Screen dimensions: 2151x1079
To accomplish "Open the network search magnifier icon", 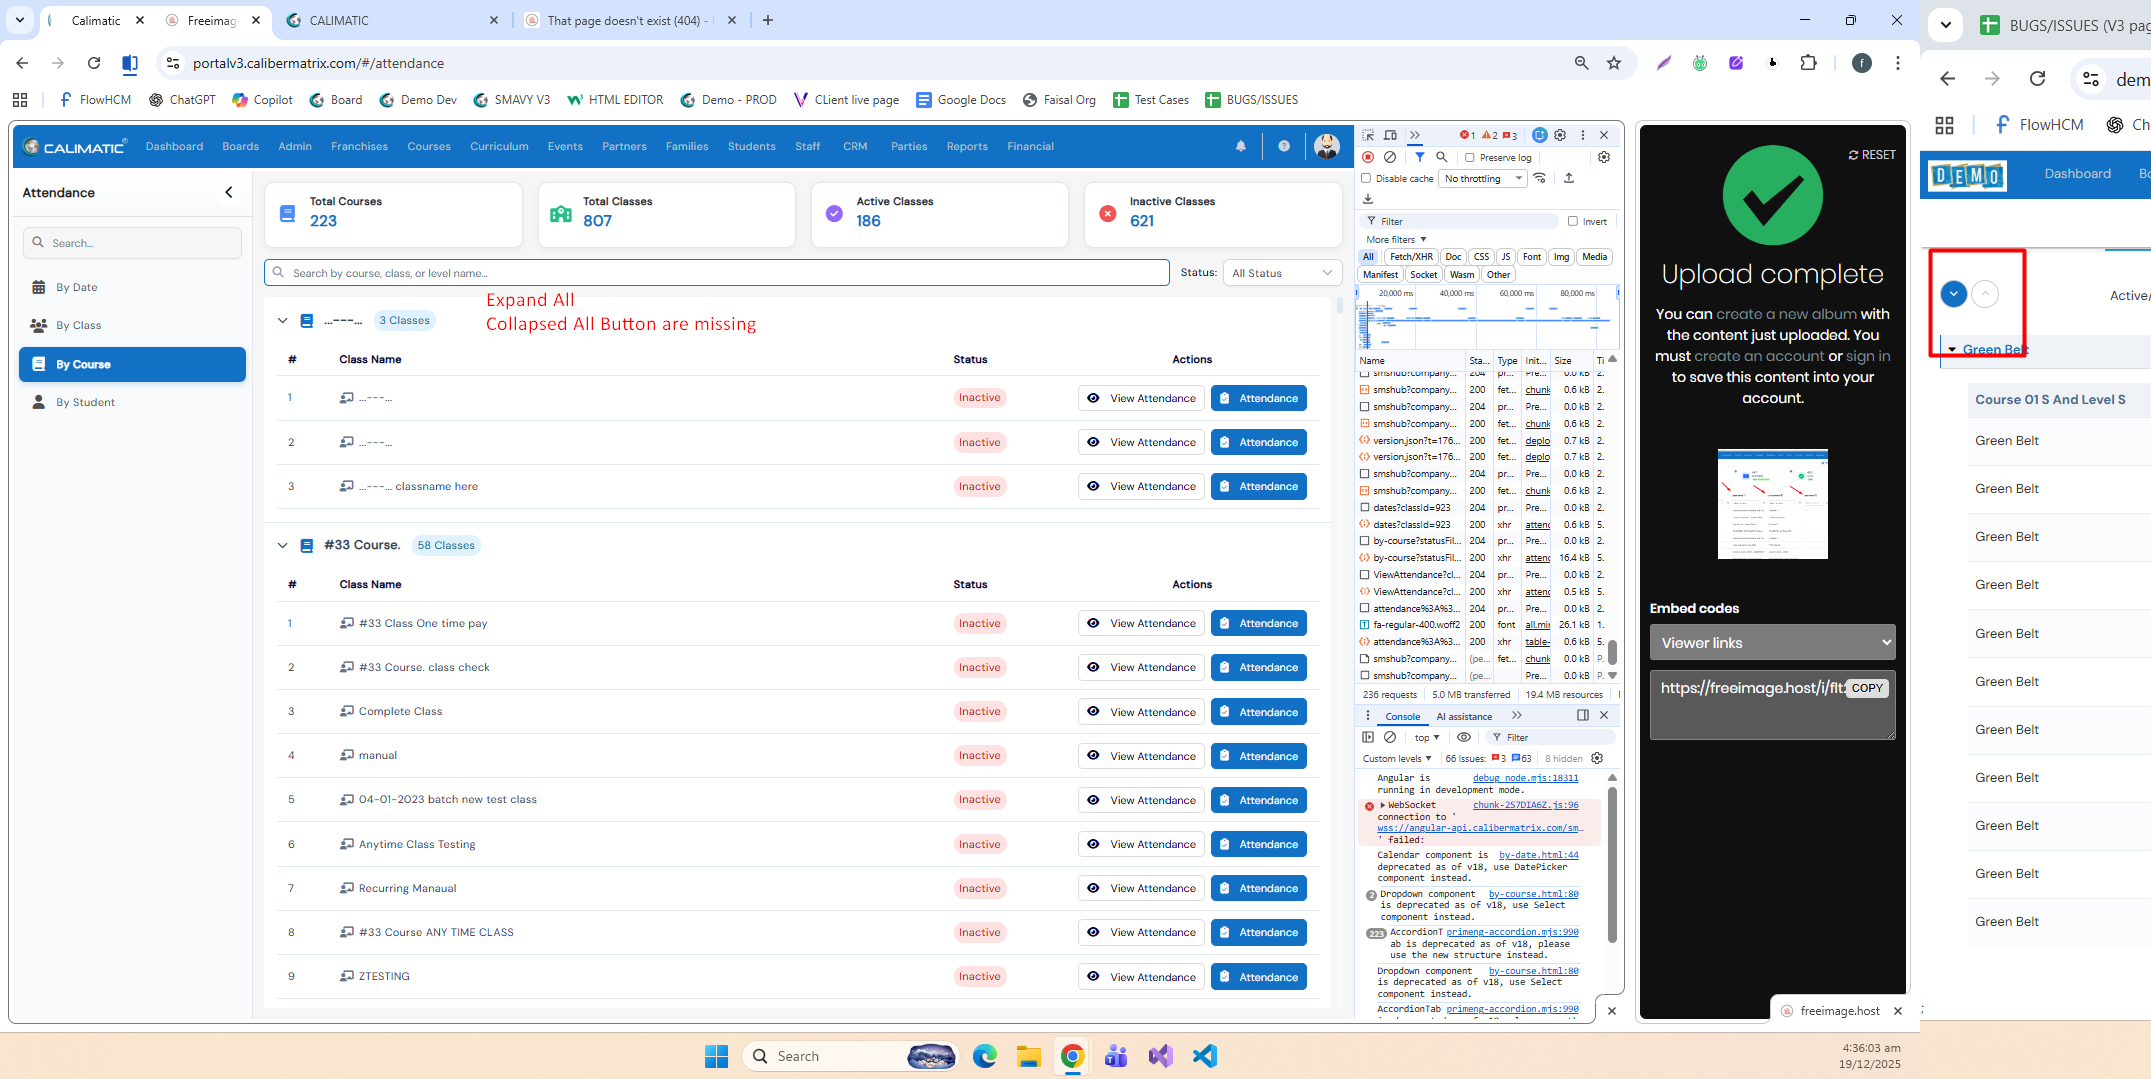I will tap(1441, 157).
